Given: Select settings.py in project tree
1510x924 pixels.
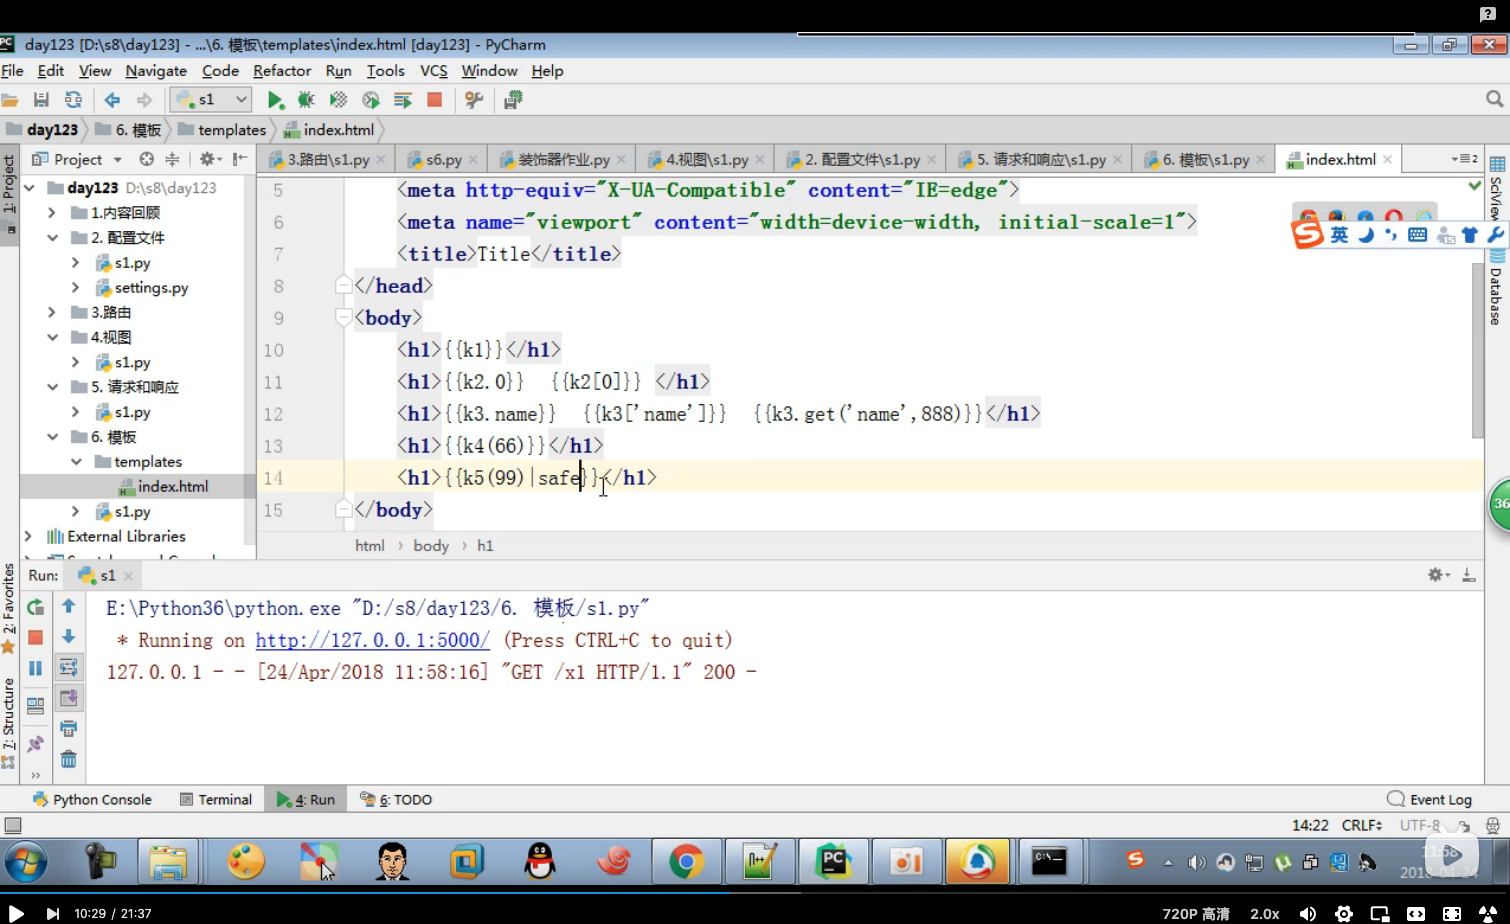Looking at the screenshot, I should tap(151, 288).
